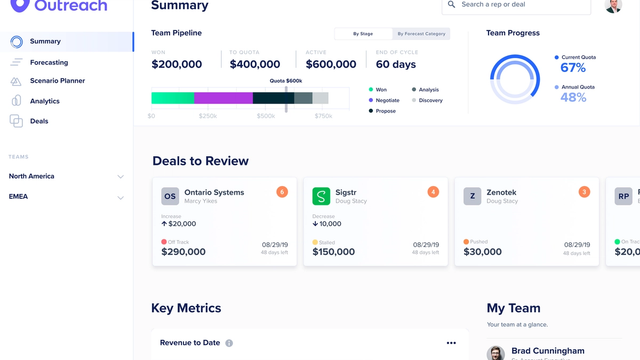Click the purple Negotiate segment in pipeline bar
The width and height of the screenshot is (640, 360).
[x=223, y=98]
